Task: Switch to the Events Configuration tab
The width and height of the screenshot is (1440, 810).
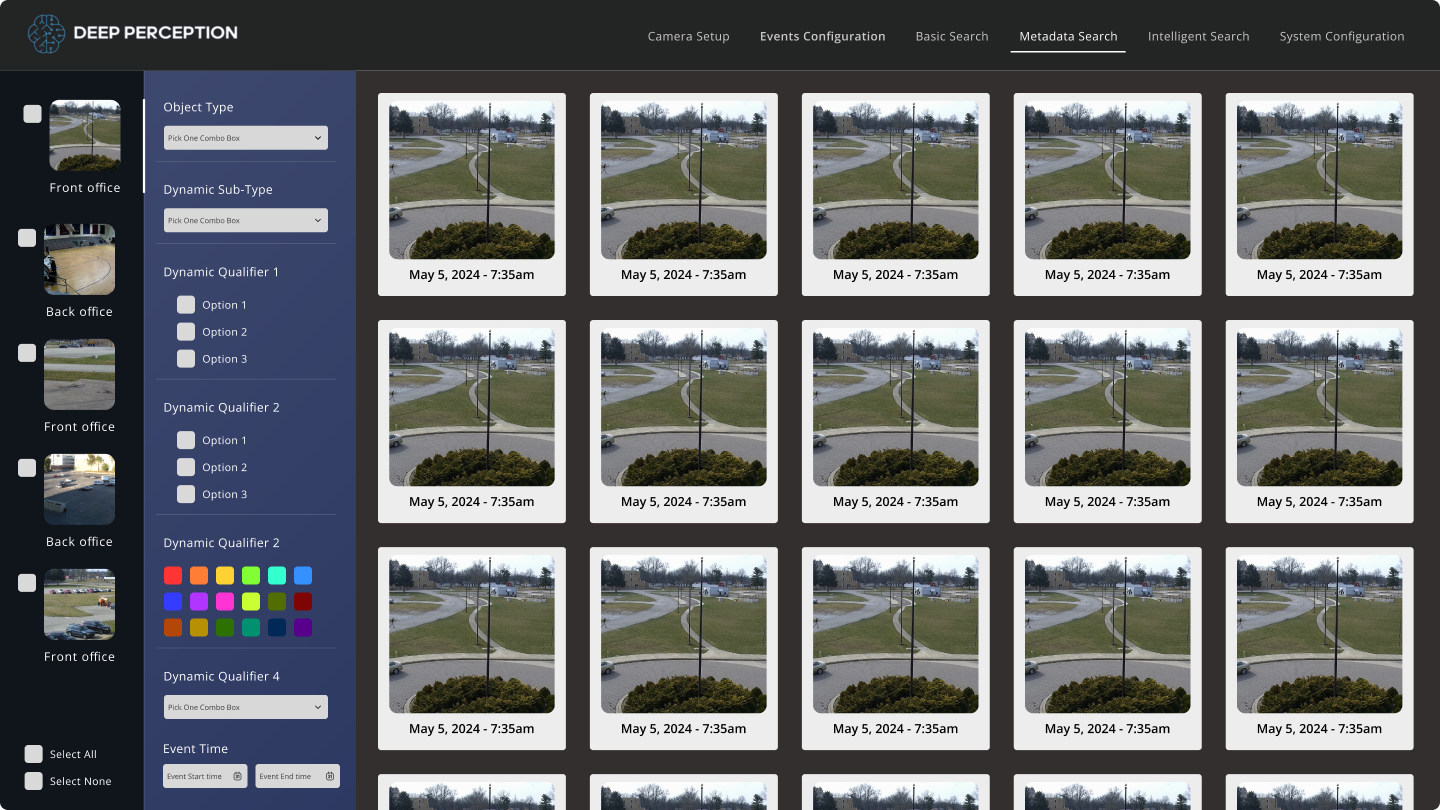Action: tap(822, 36)
